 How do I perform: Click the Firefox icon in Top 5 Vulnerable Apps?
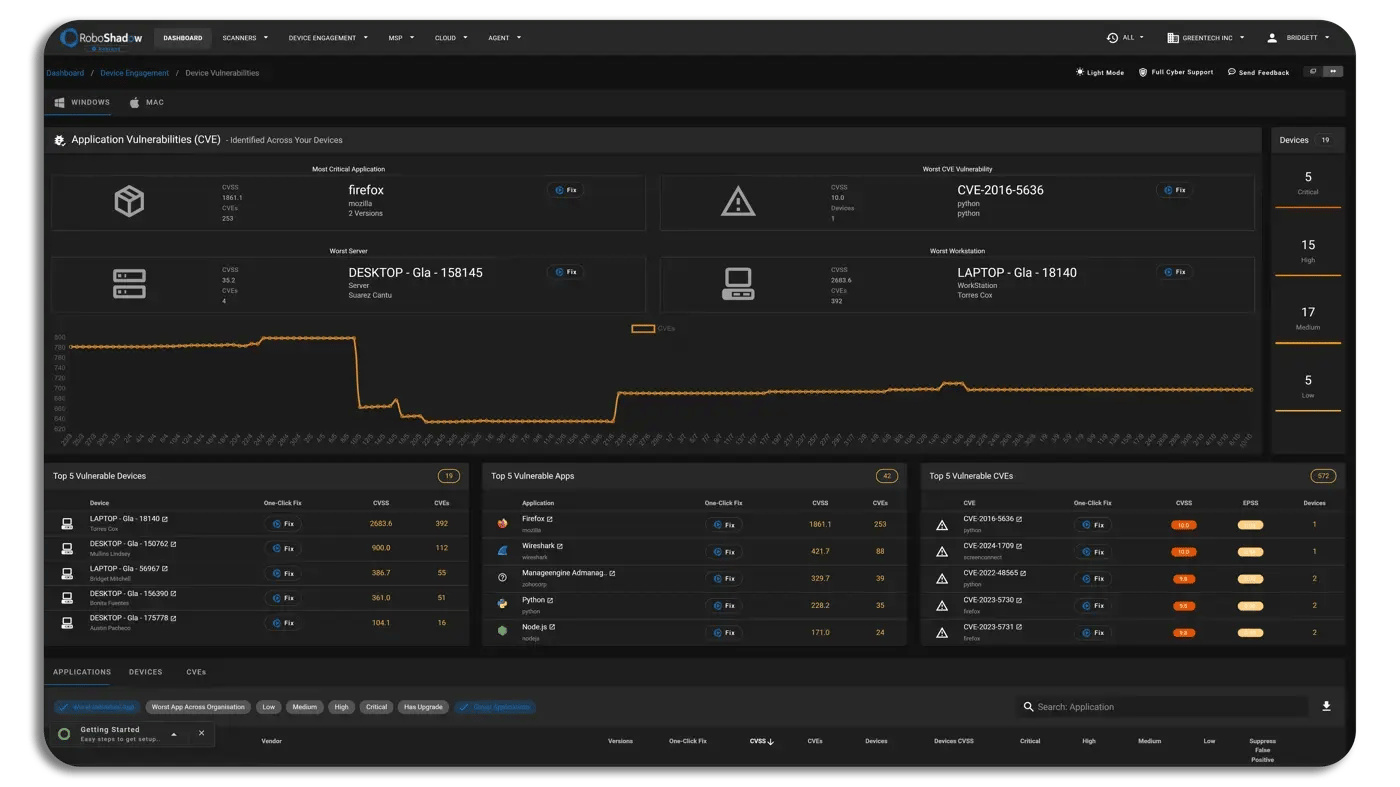pos(503,523)
